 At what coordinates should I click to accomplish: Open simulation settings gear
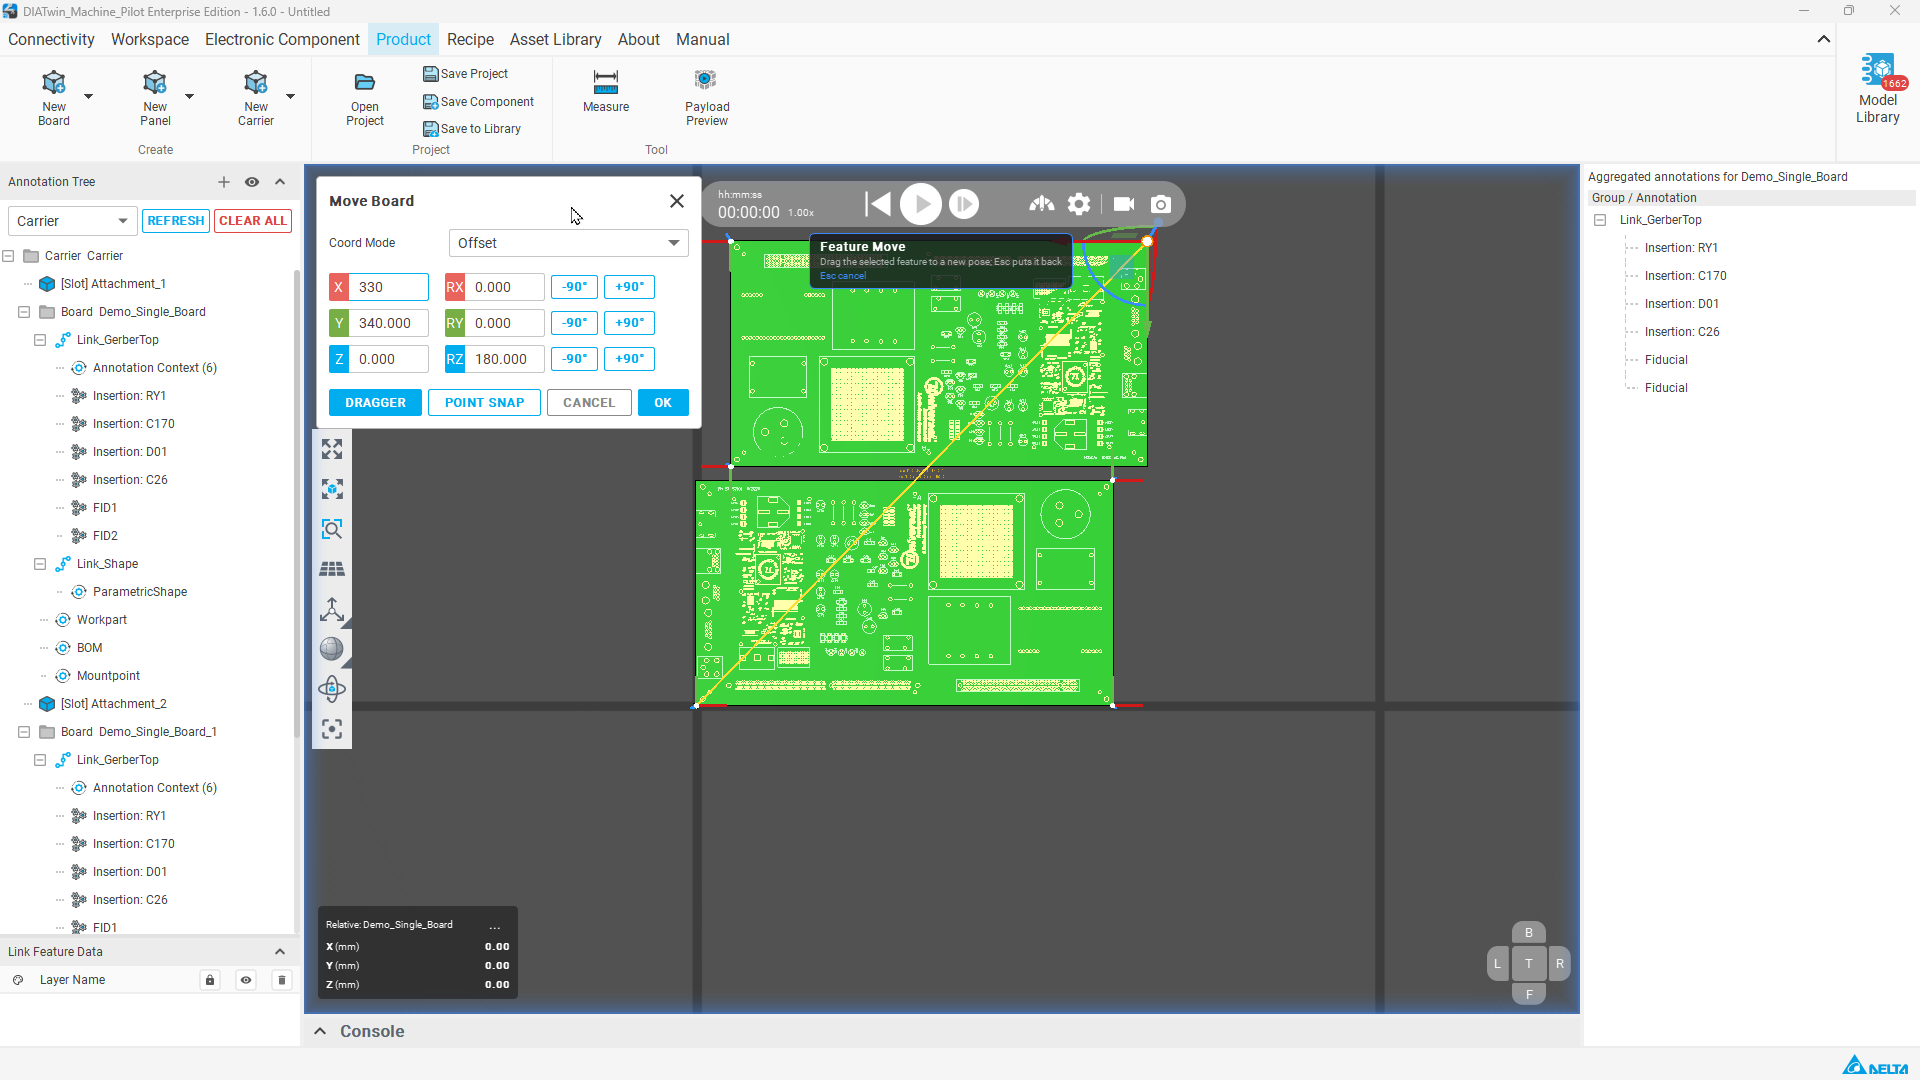pyautogui.click(x=1079, y=204)
